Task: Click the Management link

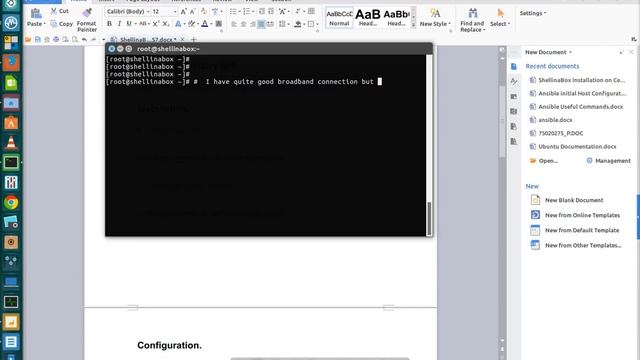Action: coord(609,161)
